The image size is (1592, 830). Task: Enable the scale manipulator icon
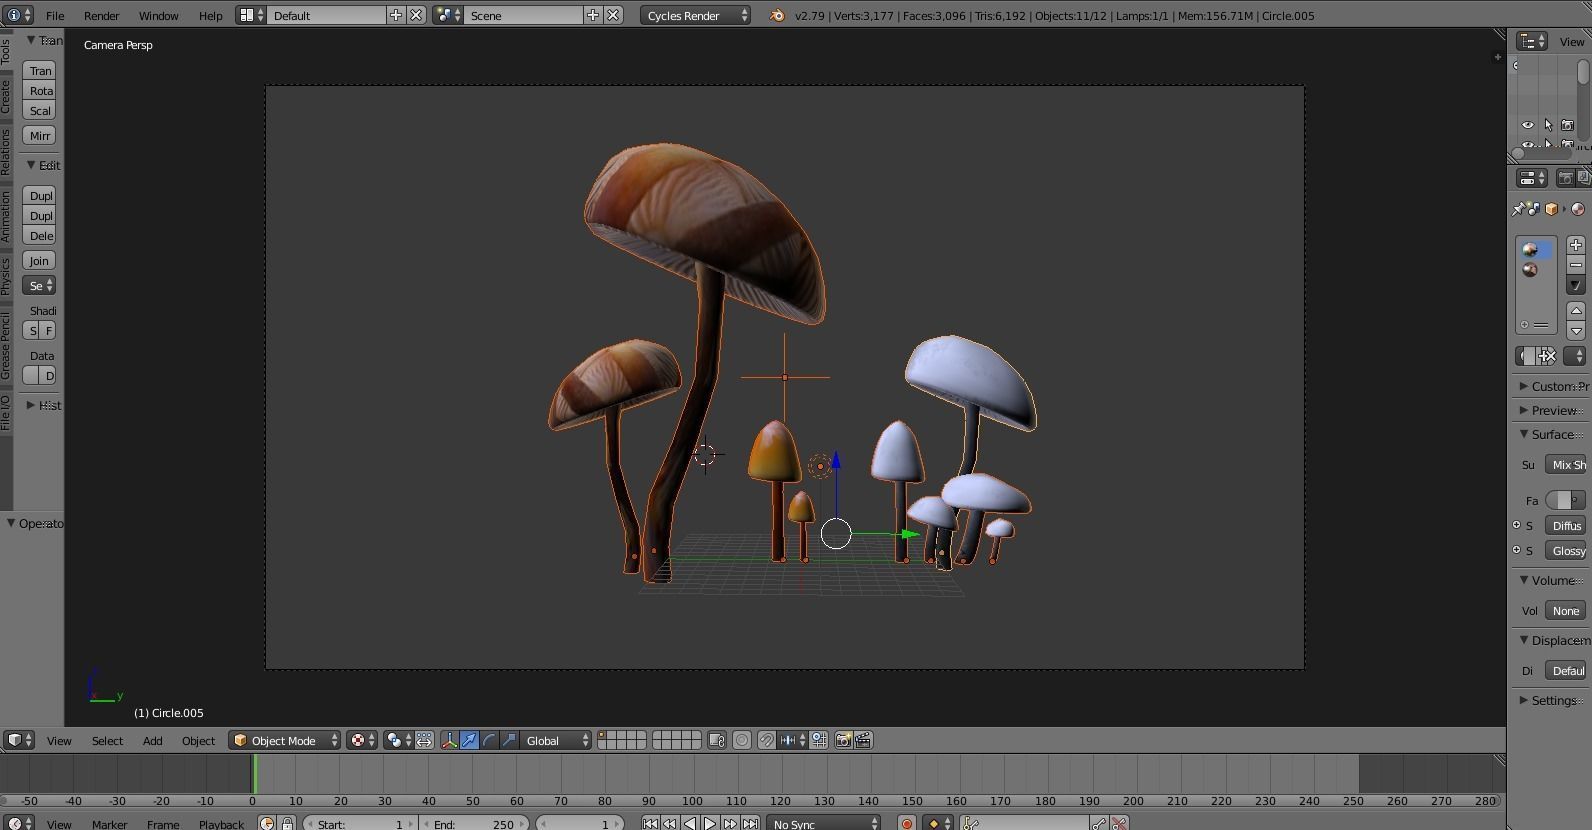[x=509, y=740]
